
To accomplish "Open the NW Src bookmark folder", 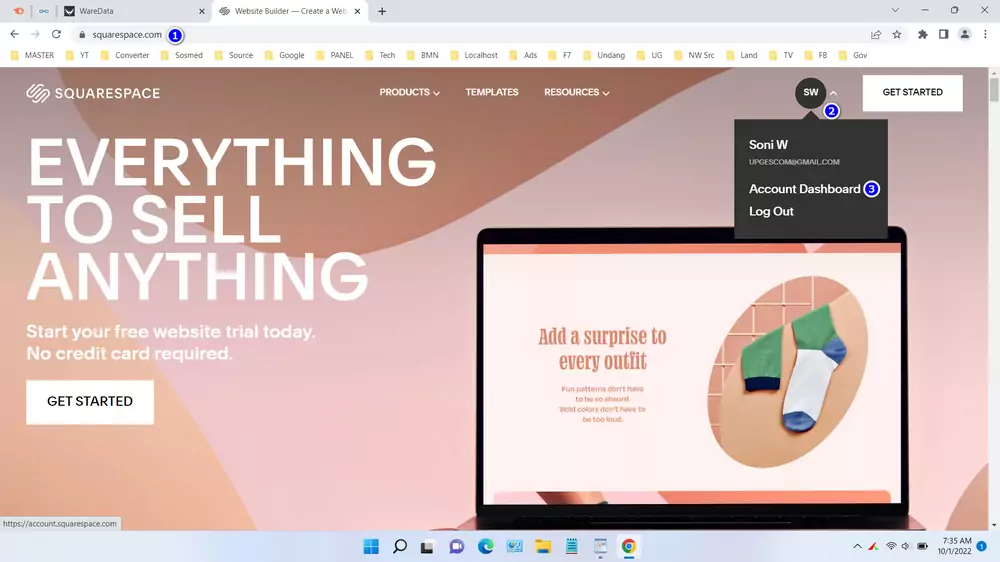I will [695, 55].
